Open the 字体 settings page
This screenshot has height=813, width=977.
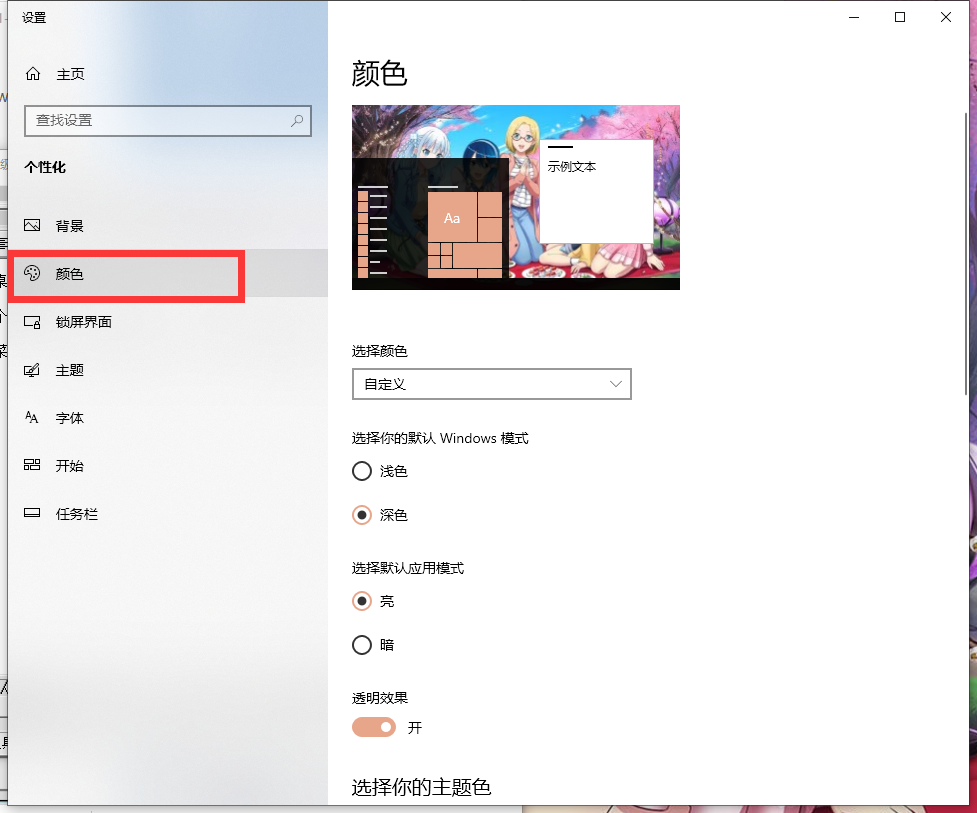(168, 417)
